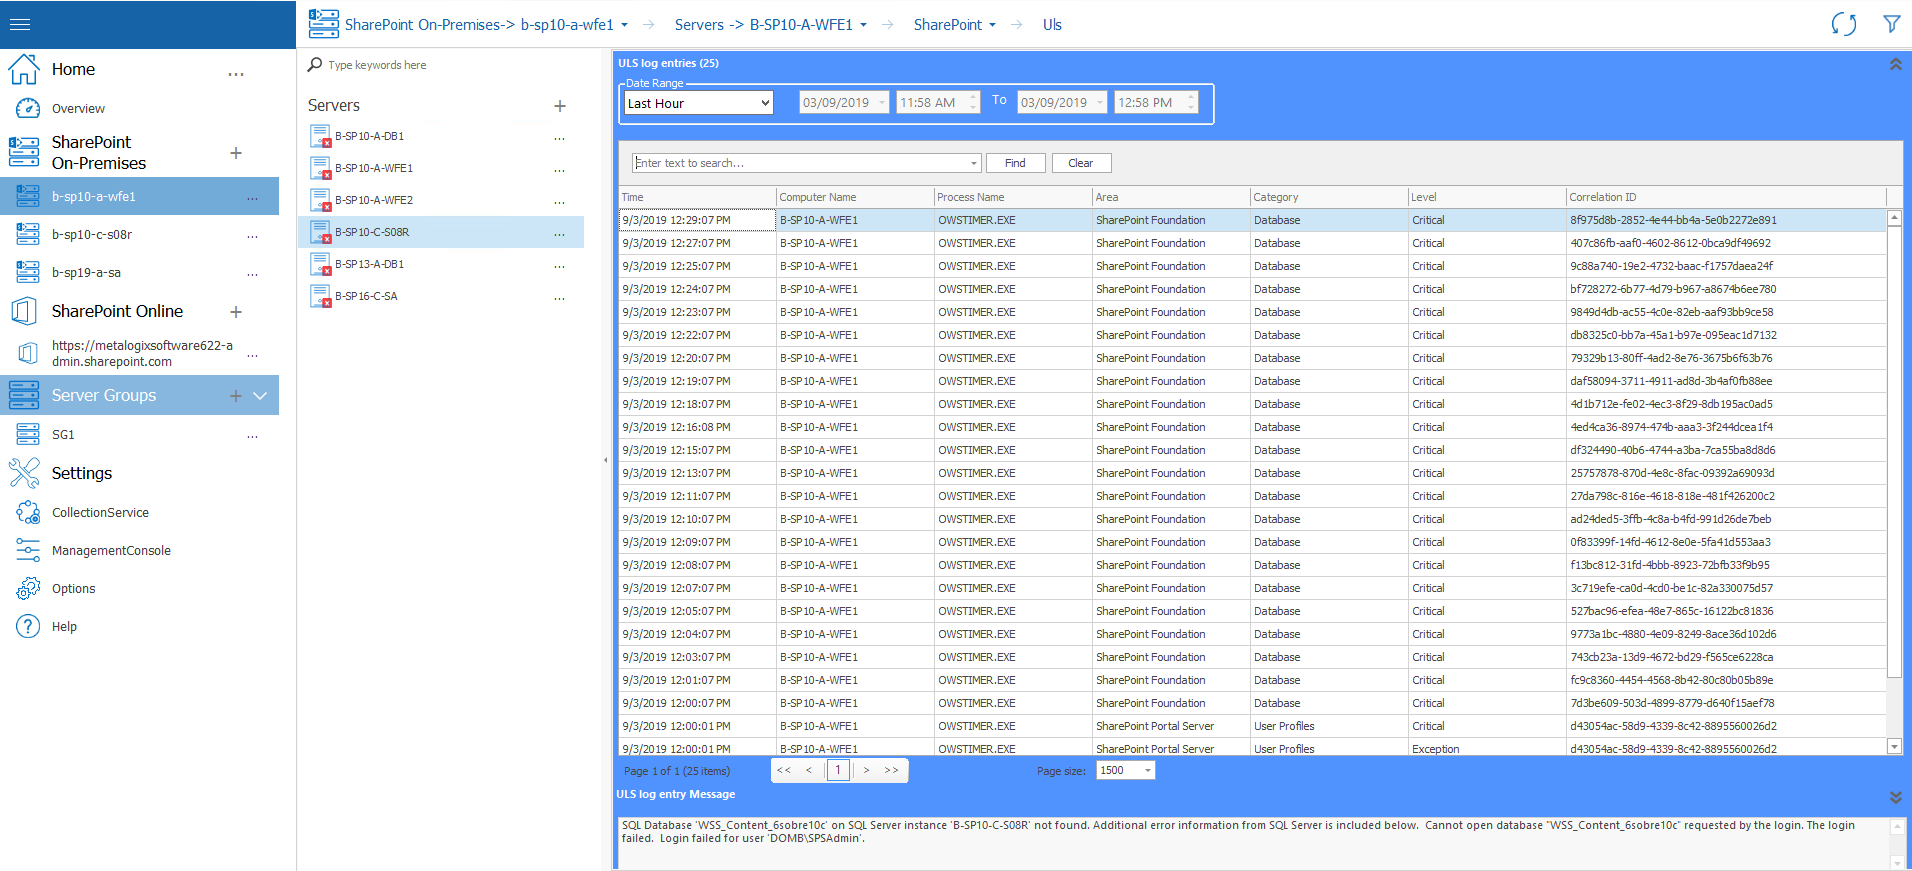1912x871 pixels.
Task: Open the Help question mark icon
Action: pyautogui.click(x=28, y=626)
